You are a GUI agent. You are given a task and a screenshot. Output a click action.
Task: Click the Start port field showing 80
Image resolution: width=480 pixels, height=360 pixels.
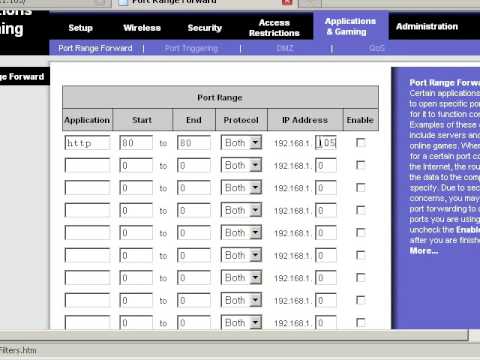[136, 143]
